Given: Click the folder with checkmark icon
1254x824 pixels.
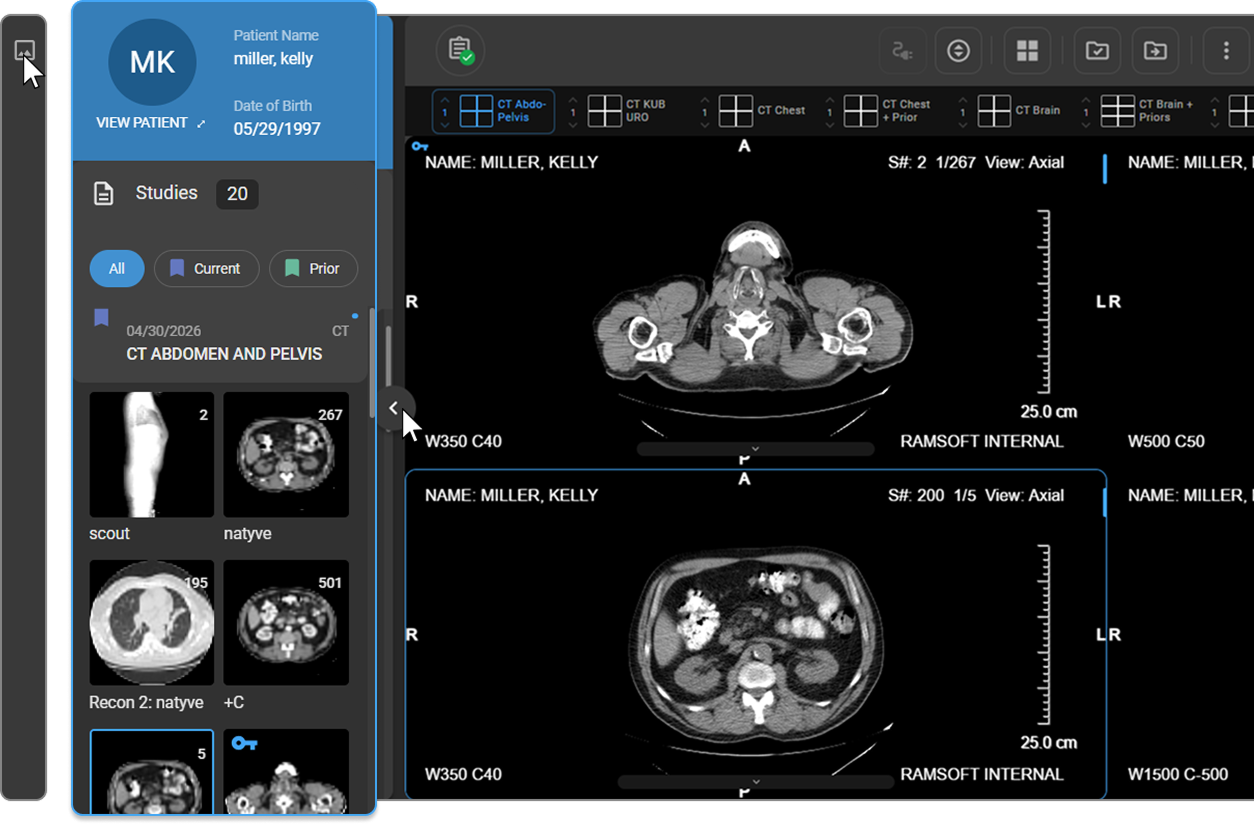Looking at the screenshot, I should pyautogui.click(x=1097, y=50).
